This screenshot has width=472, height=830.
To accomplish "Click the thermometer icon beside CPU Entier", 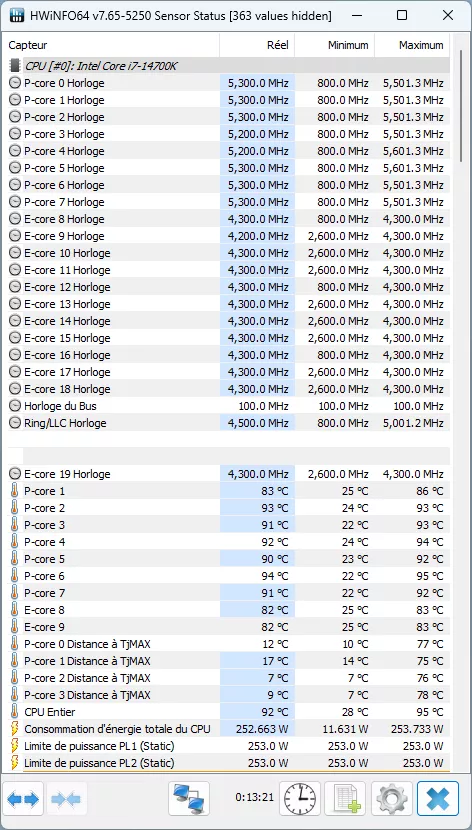I will [x=14, y=712].
